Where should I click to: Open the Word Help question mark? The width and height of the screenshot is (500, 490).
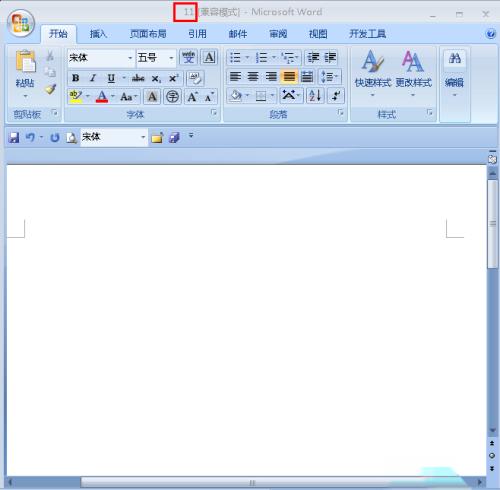coord(491,34)
